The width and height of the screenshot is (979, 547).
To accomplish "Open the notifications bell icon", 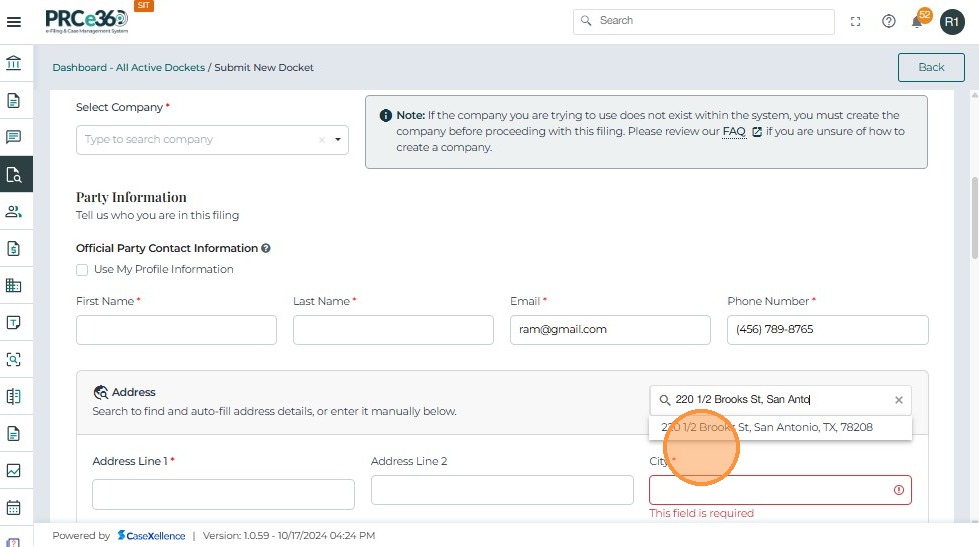I will click(916, 22).
